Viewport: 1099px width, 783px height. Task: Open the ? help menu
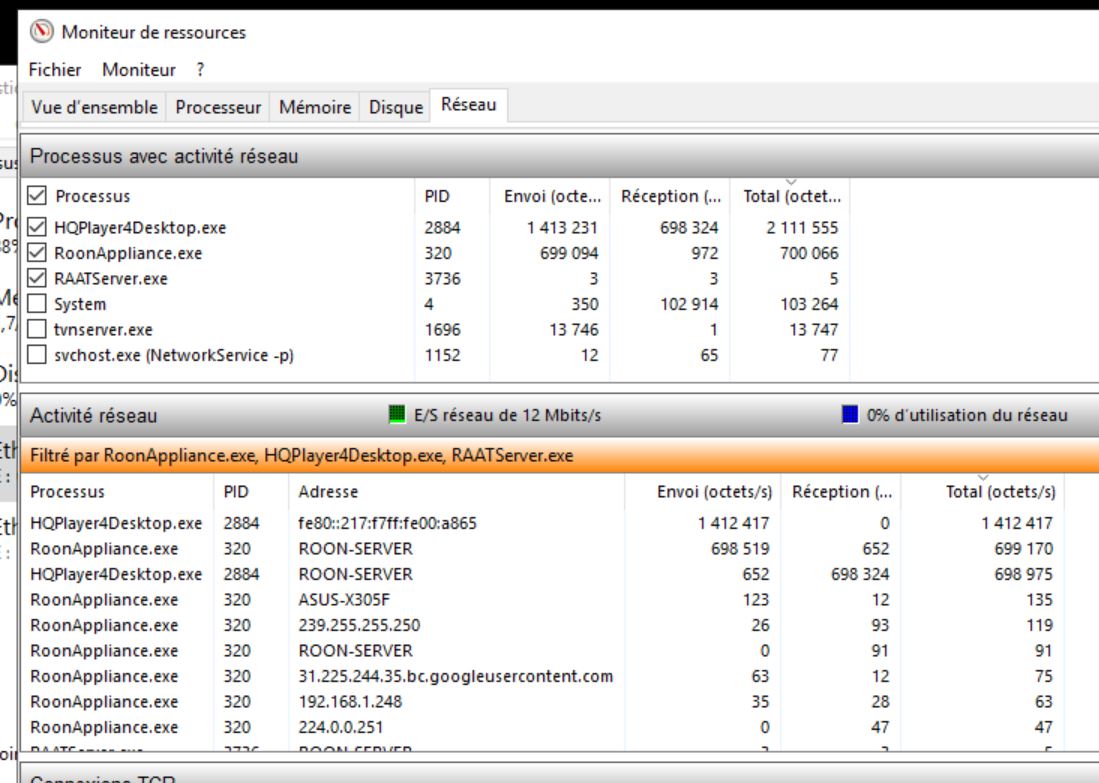click(200, 69)
